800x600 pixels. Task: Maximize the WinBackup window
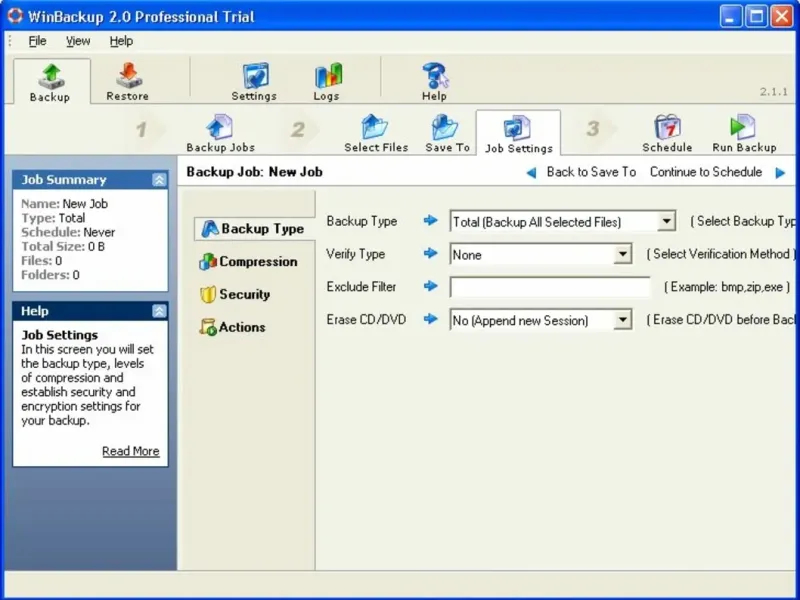(756, 16)
